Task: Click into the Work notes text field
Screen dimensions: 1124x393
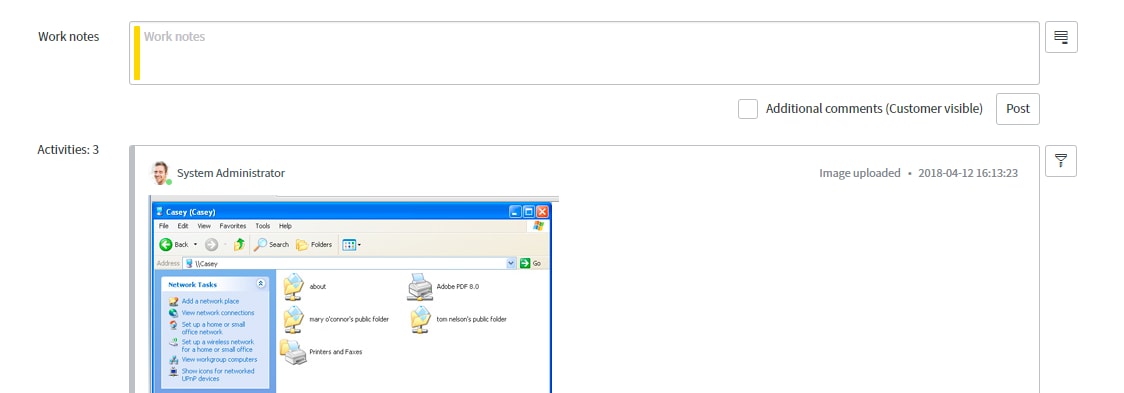Action: (584, 53)
